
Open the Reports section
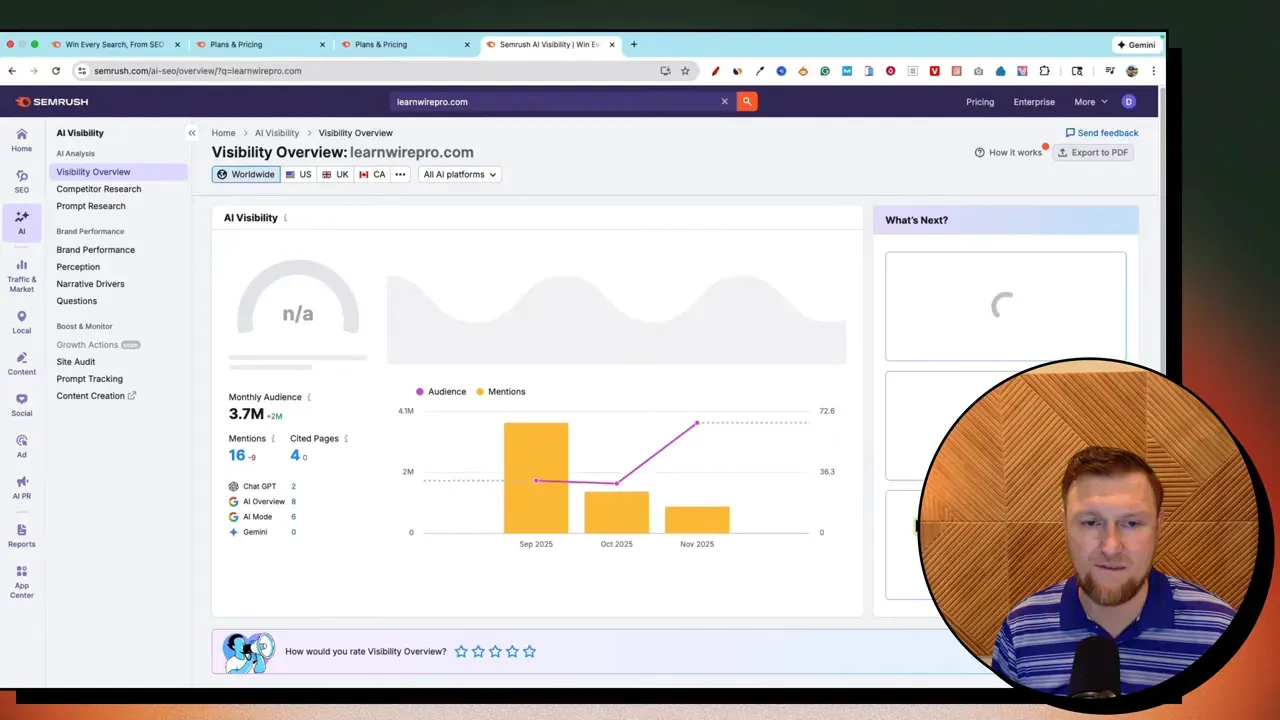click(x=21, y=536)
